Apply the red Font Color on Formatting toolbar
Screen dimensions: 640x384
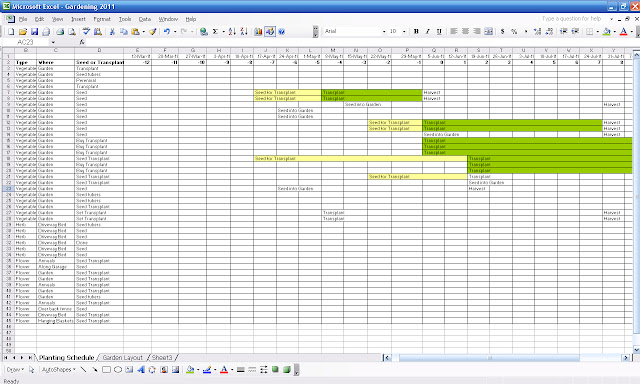[624, 31]
